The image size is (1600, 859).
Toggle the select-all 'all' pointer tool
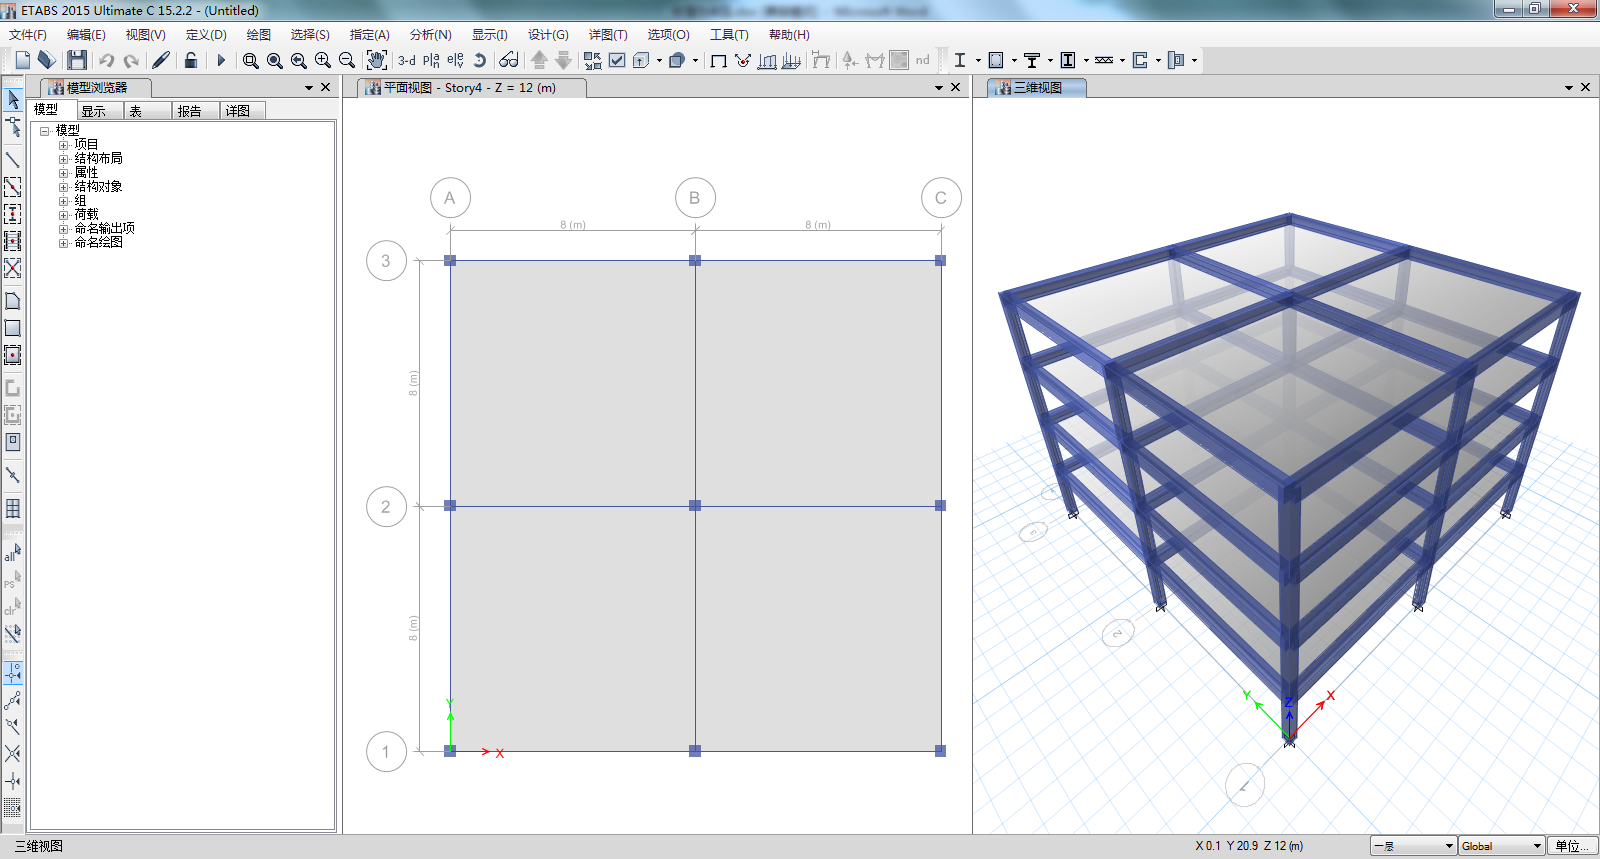coord(12,553)
